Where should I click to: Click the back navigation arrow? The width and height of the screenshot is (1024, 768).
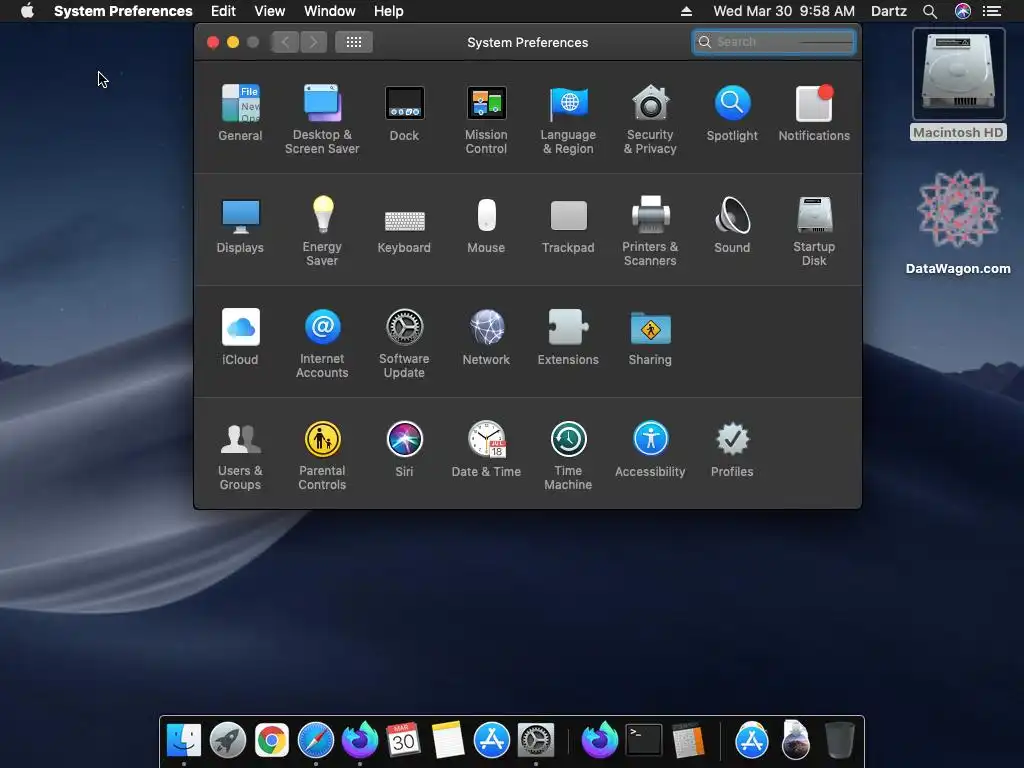click(285, 42)
